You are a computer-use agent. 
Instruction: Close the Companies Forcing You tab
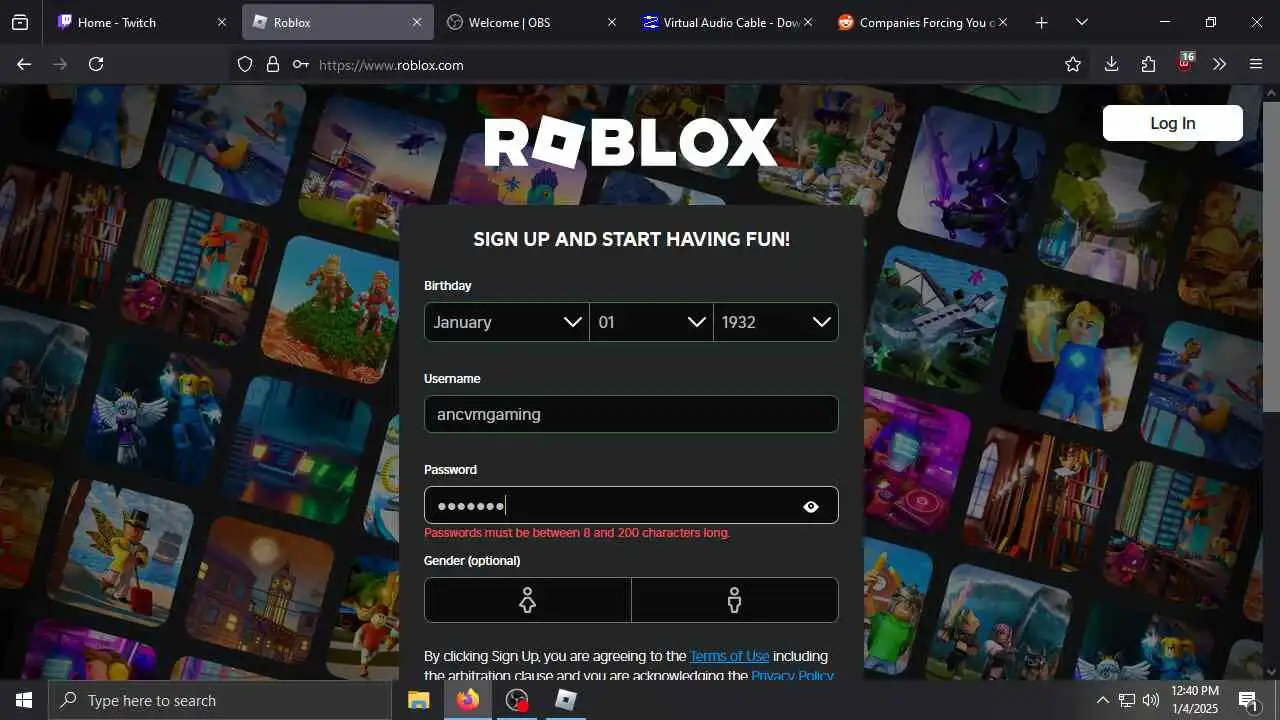click(1002, 22)
